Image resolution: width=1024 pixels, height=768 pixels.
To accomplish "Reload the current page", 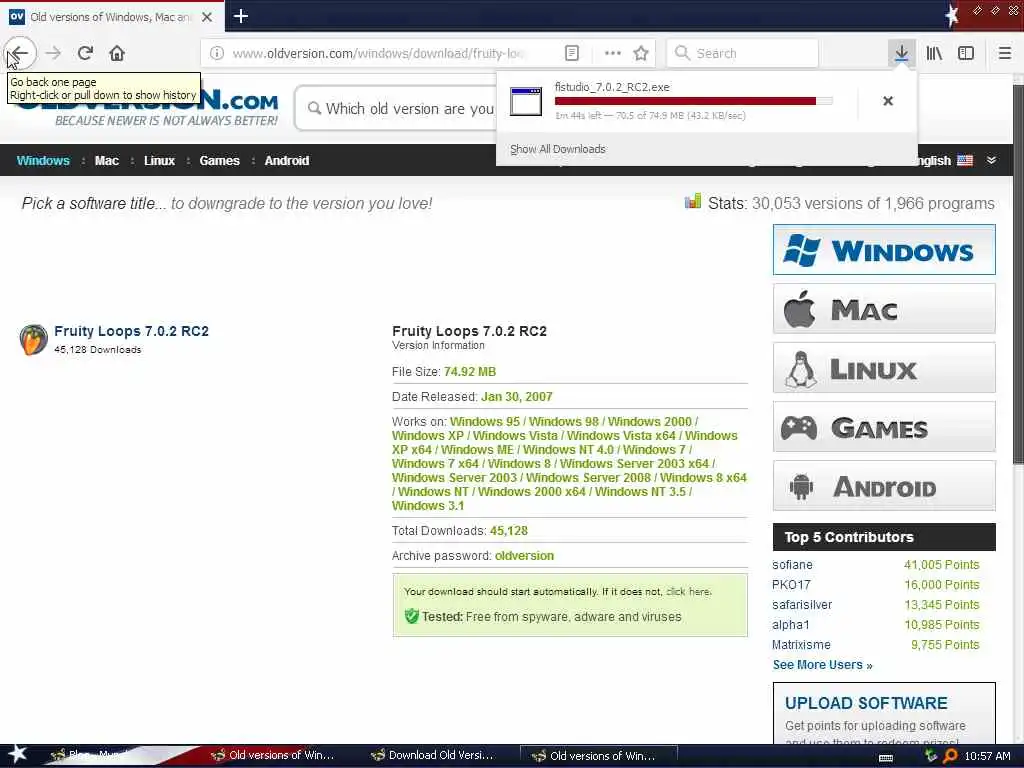I will [x=86, y=53].
